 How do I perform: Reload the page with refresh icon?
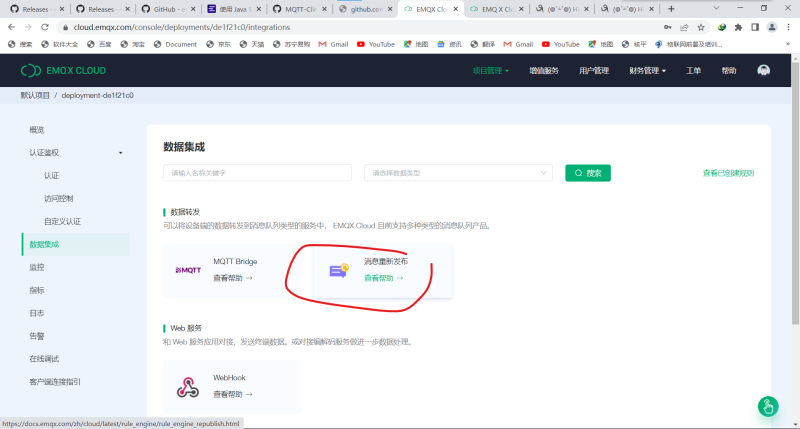tap(45, 27)
